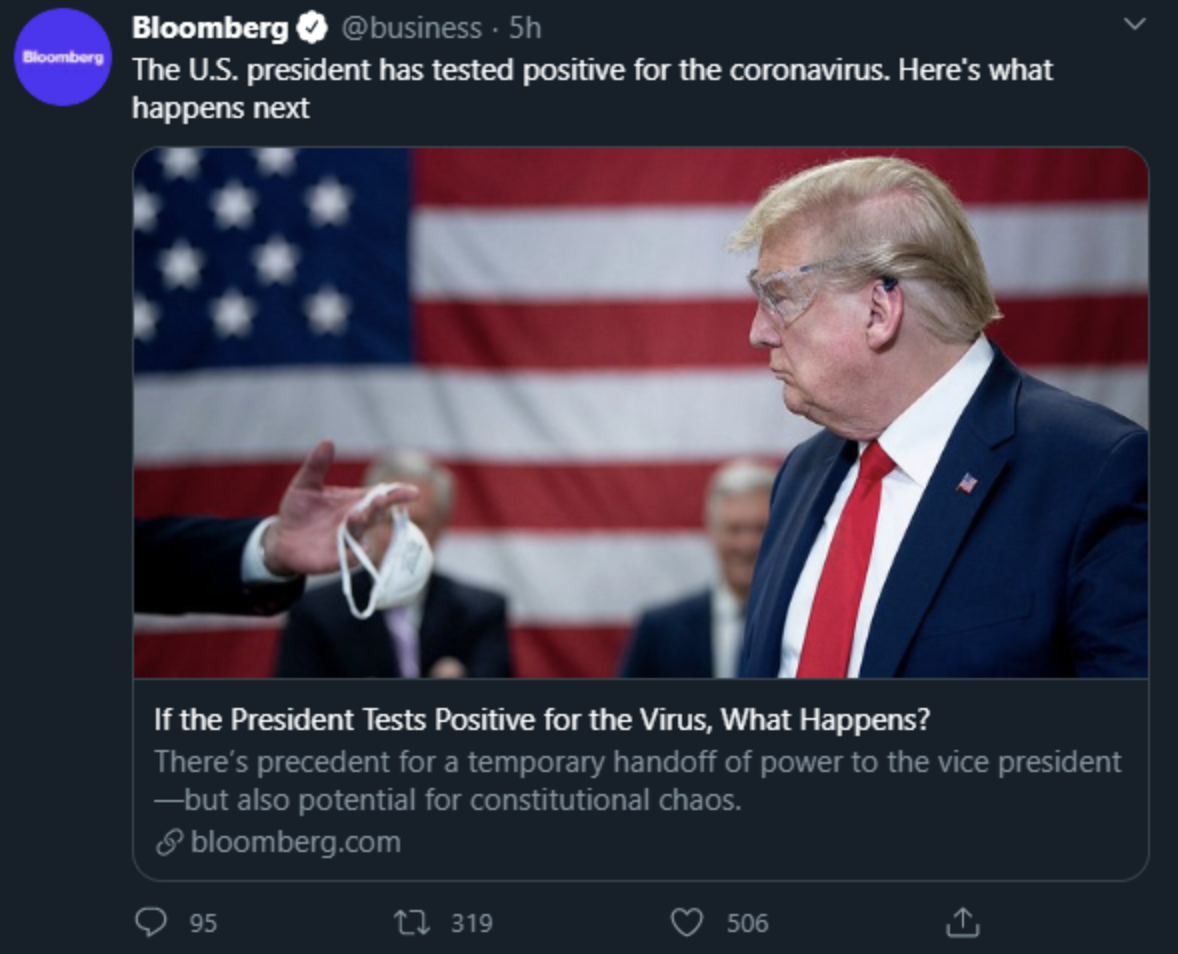The height and width of the screenshot is (954, 1178).
Task: Expand the tweet options chevron menu
Action: pos(1134,24)
